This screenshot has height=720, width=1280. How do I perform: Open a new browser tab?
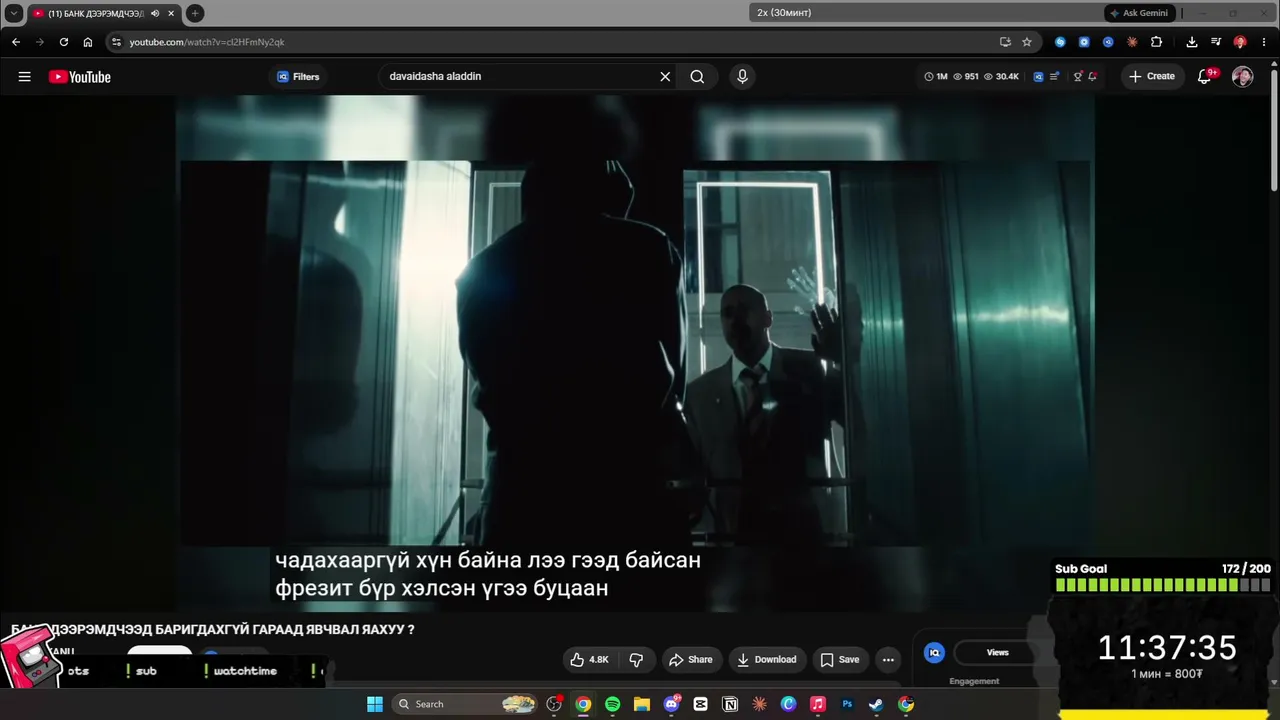(x=195, y=13)
